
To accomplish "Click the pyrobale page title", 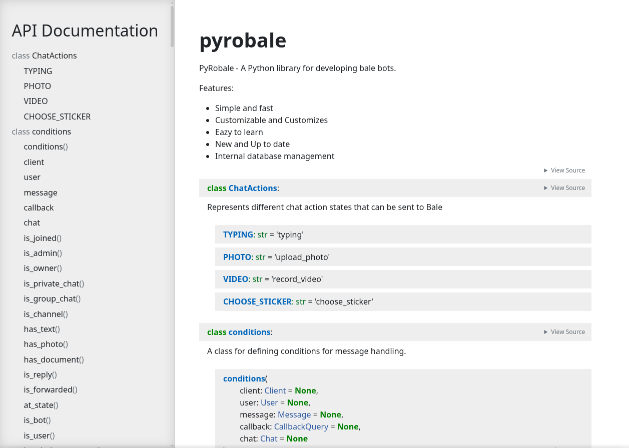I will [243, 41].
